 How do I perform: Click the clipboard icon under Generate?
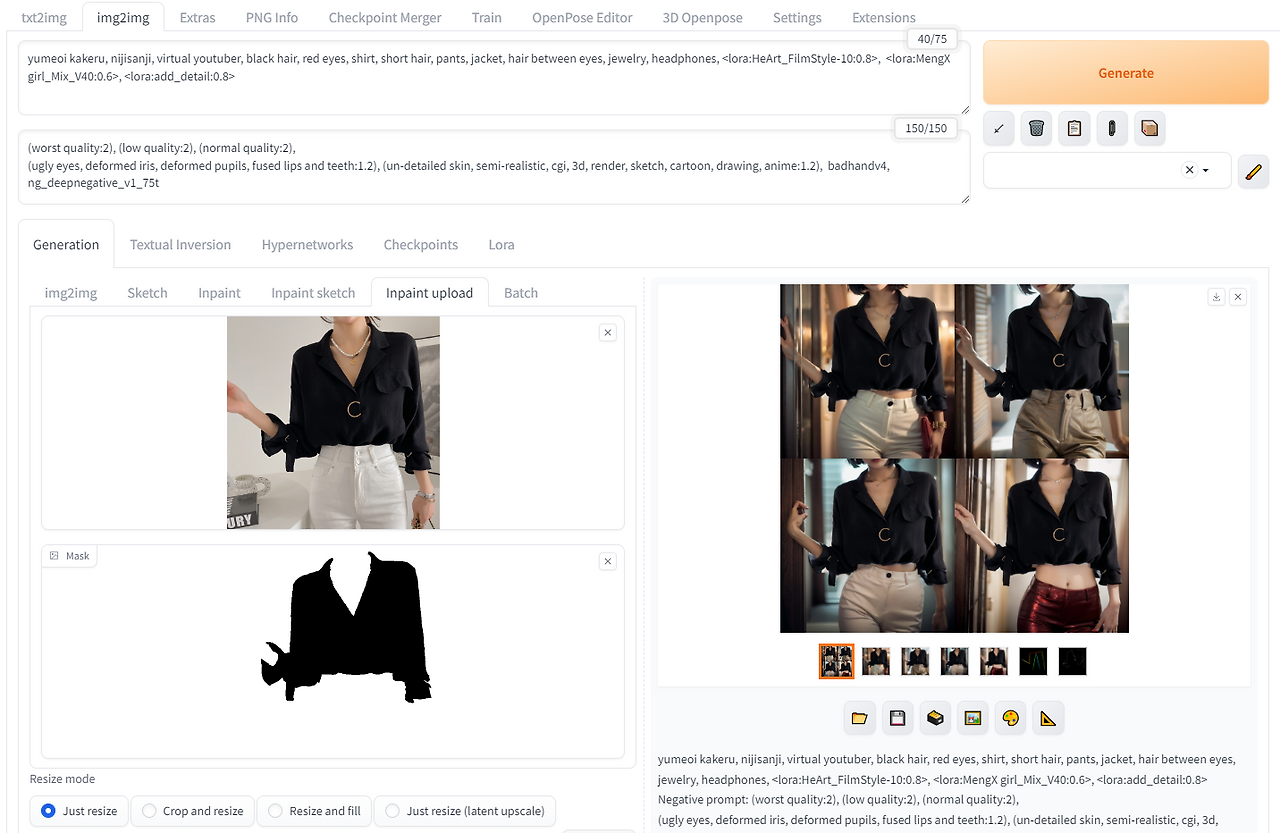pyautogui.click(x=1074, y=128)
